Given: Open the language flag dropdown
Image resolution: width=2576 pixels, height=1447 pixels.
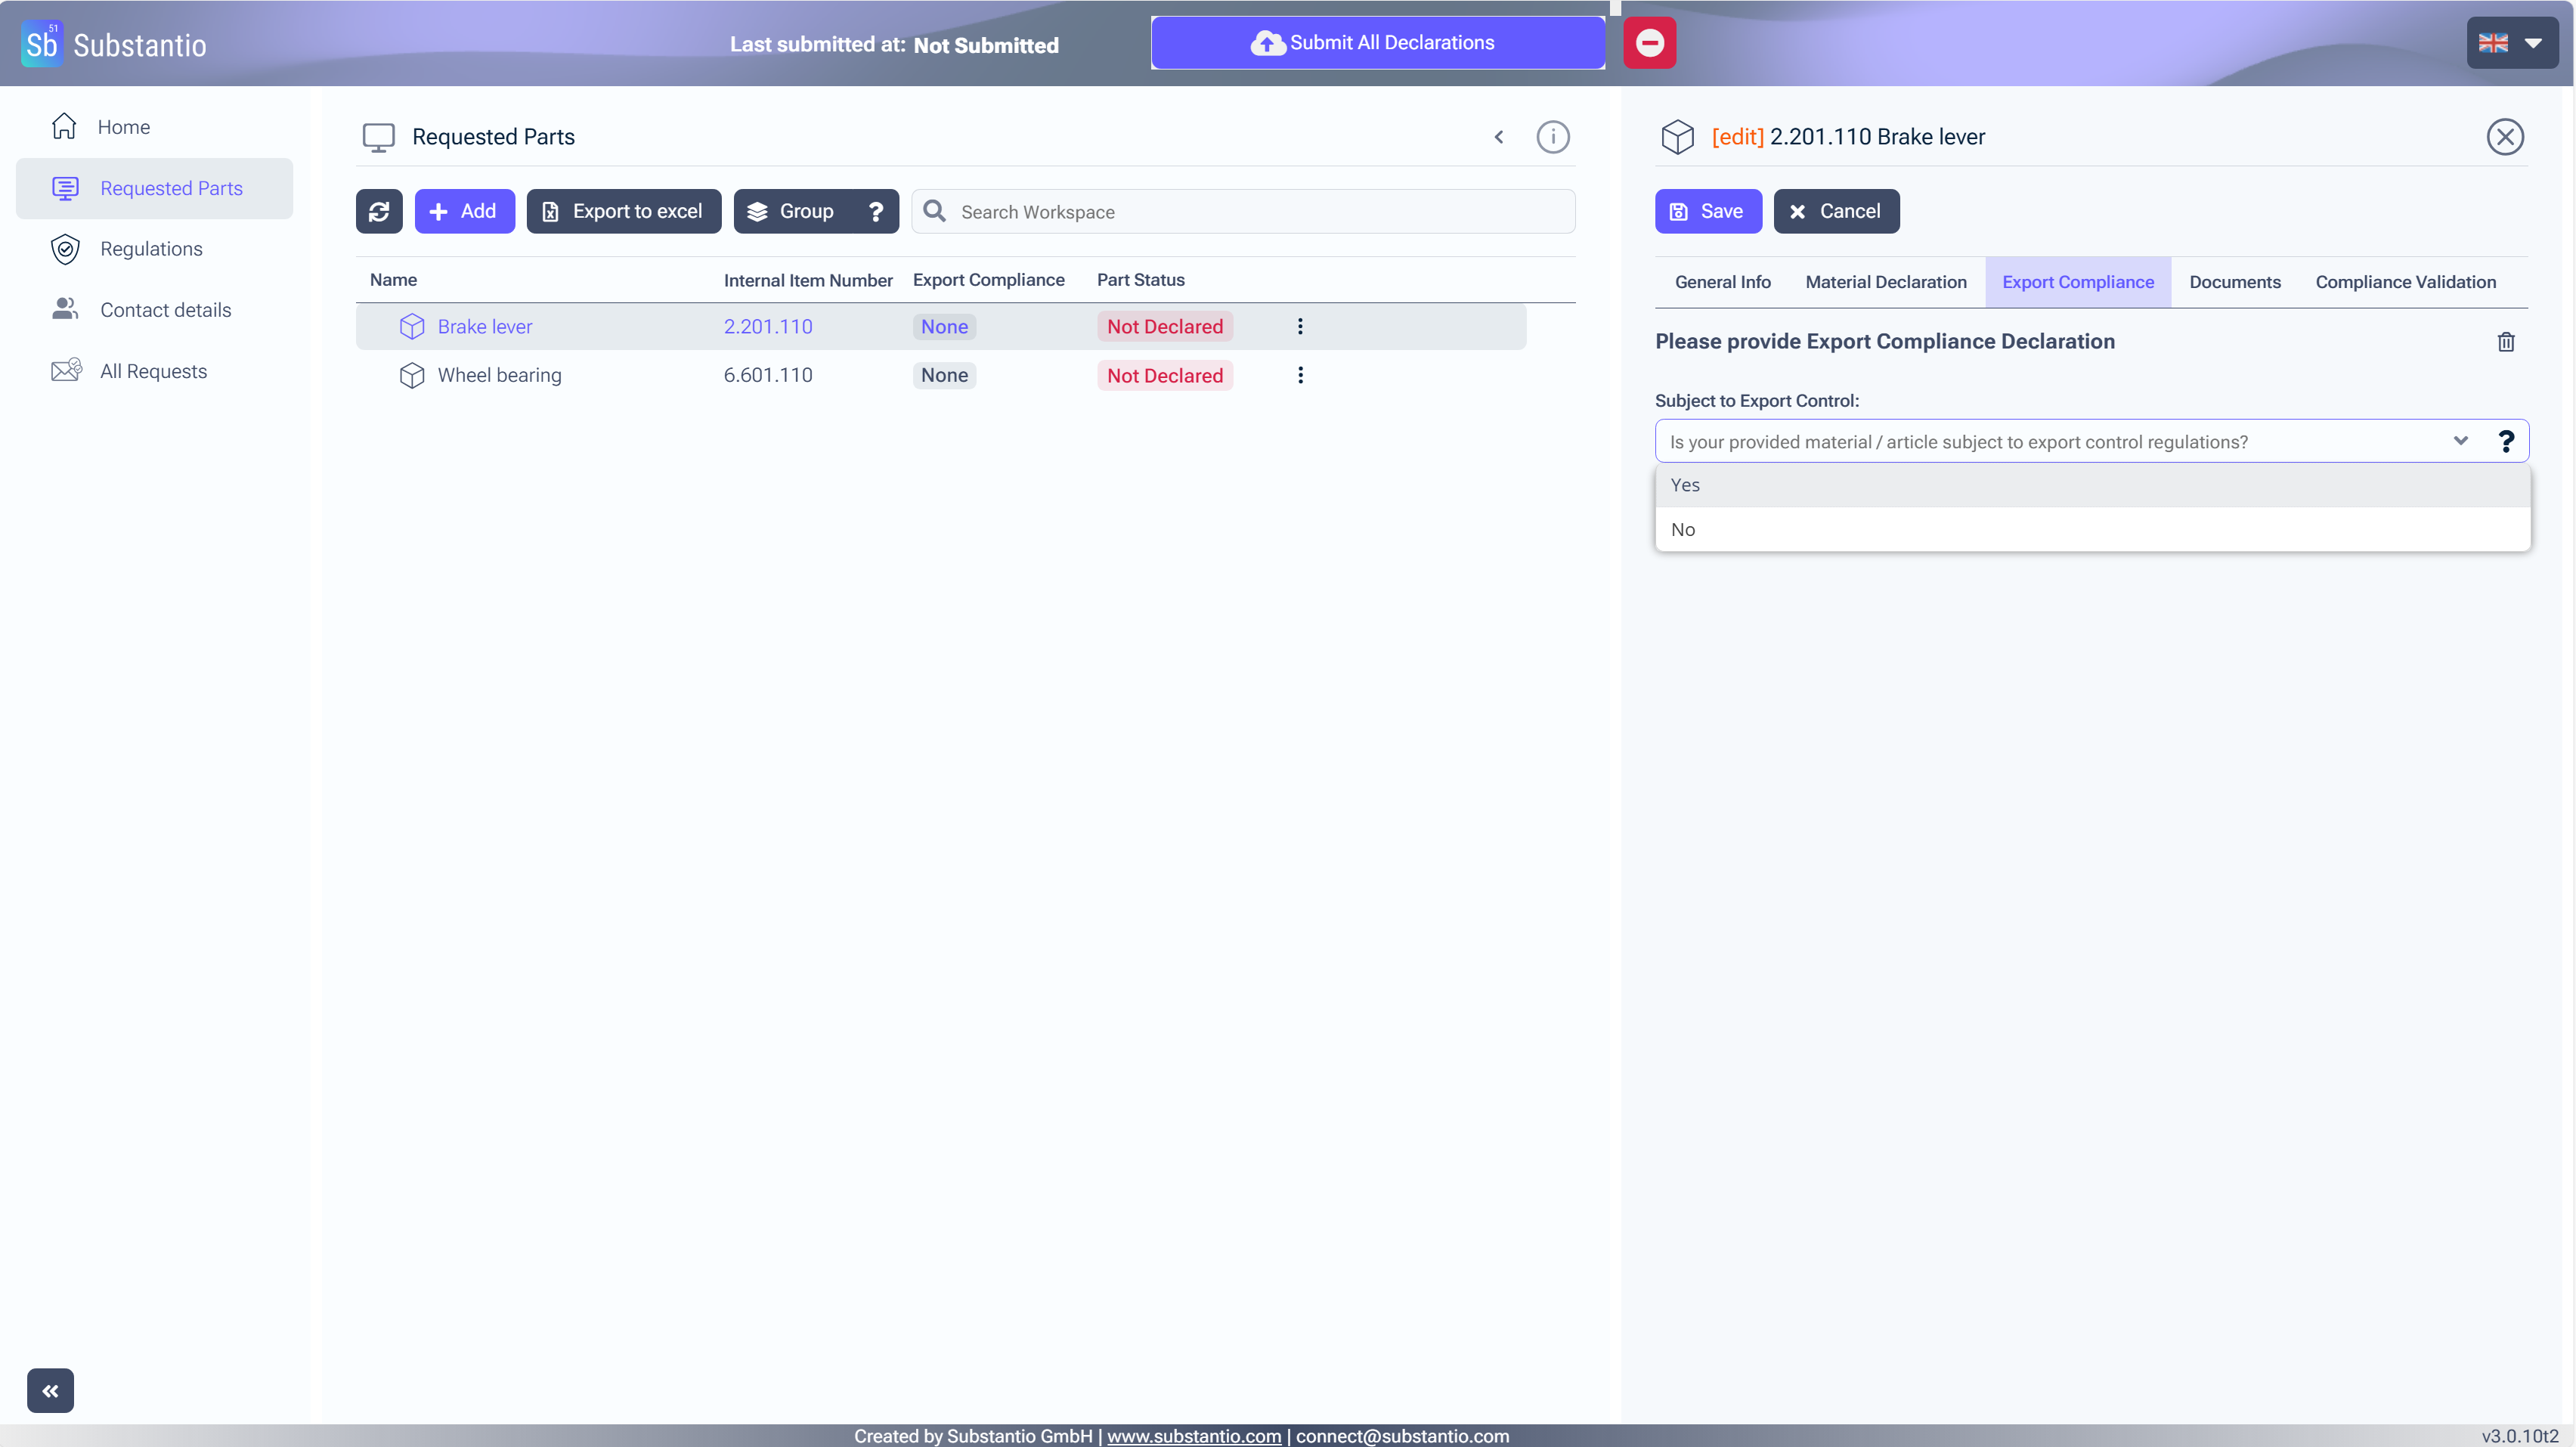Looking at the screenshot, I should coord(2511,43).
